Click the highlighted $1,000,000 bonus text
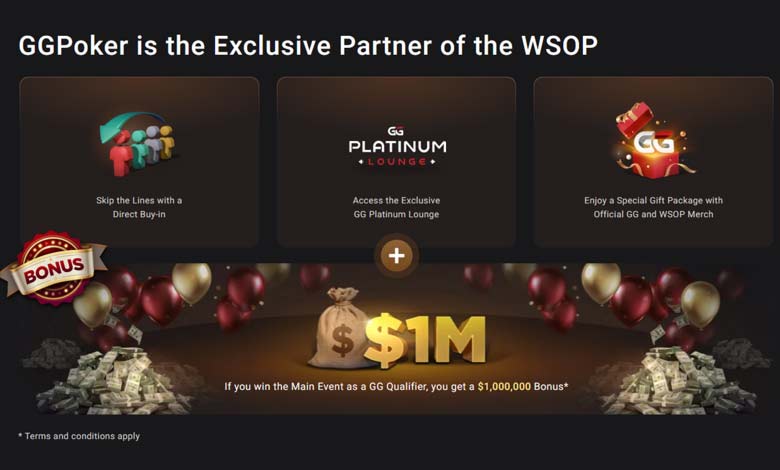780x470 pixels. (504, 386)
